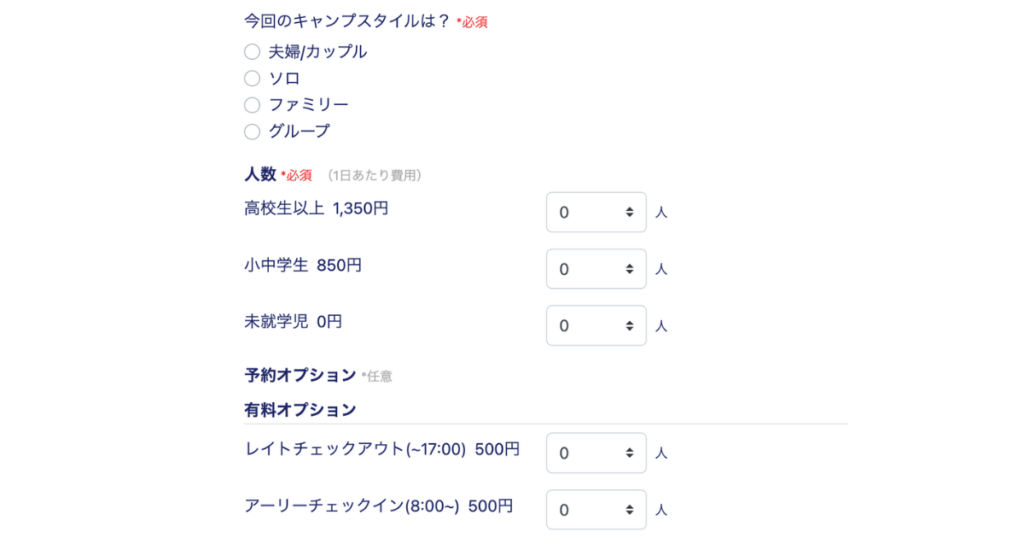Image resolution: width=1024 pixels, height=538 pixels.
Task: Choose the ソロ camp style option
Action: tap(252, 78)
